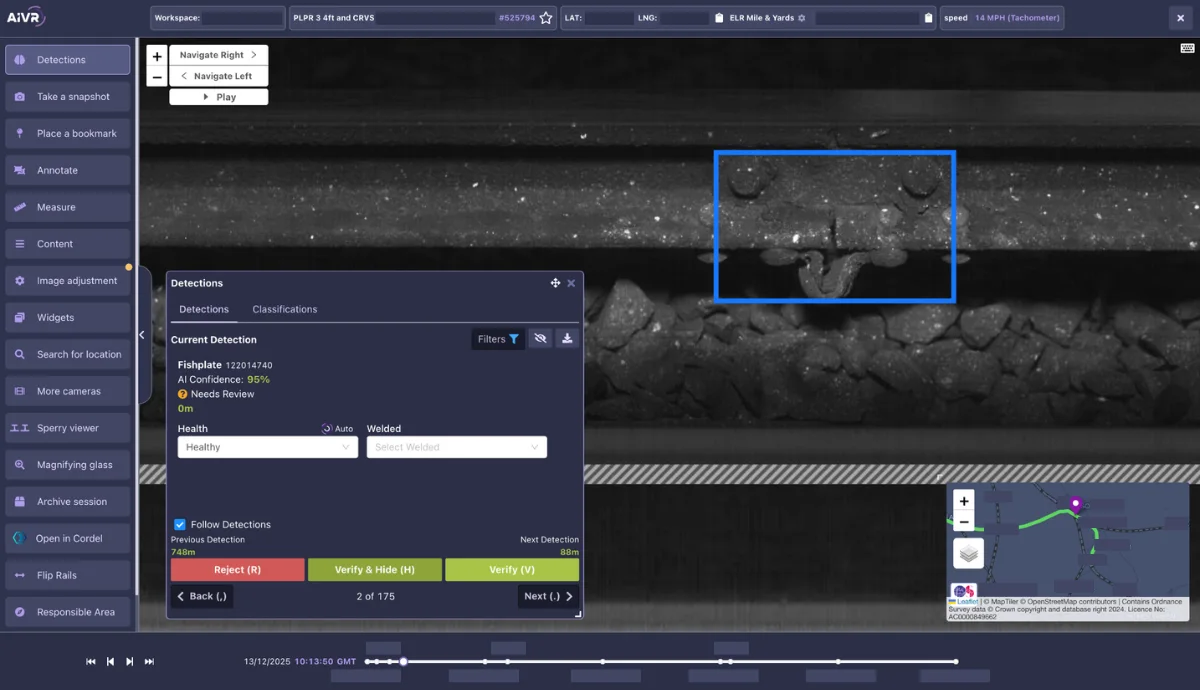Star the PLPR 3 4ft and CRVS session
1200x690 pixels.
pyautogui.click(x=546, y=18)
